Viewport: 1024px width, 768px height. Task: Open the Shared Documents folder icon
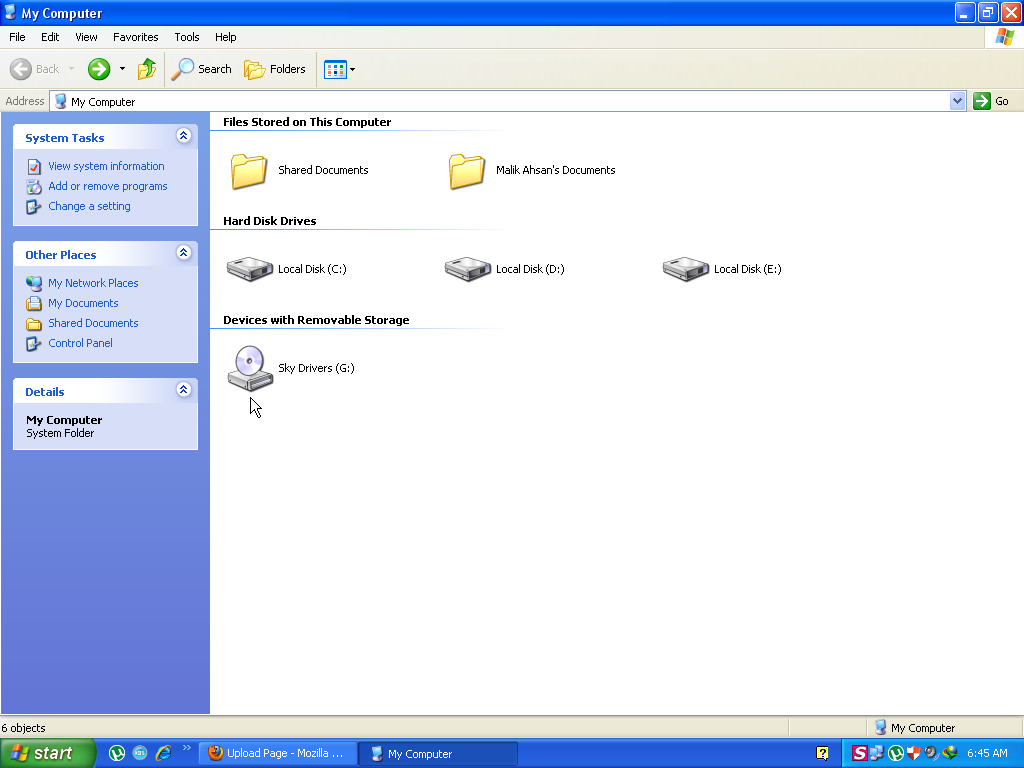[x=249, y=171]
